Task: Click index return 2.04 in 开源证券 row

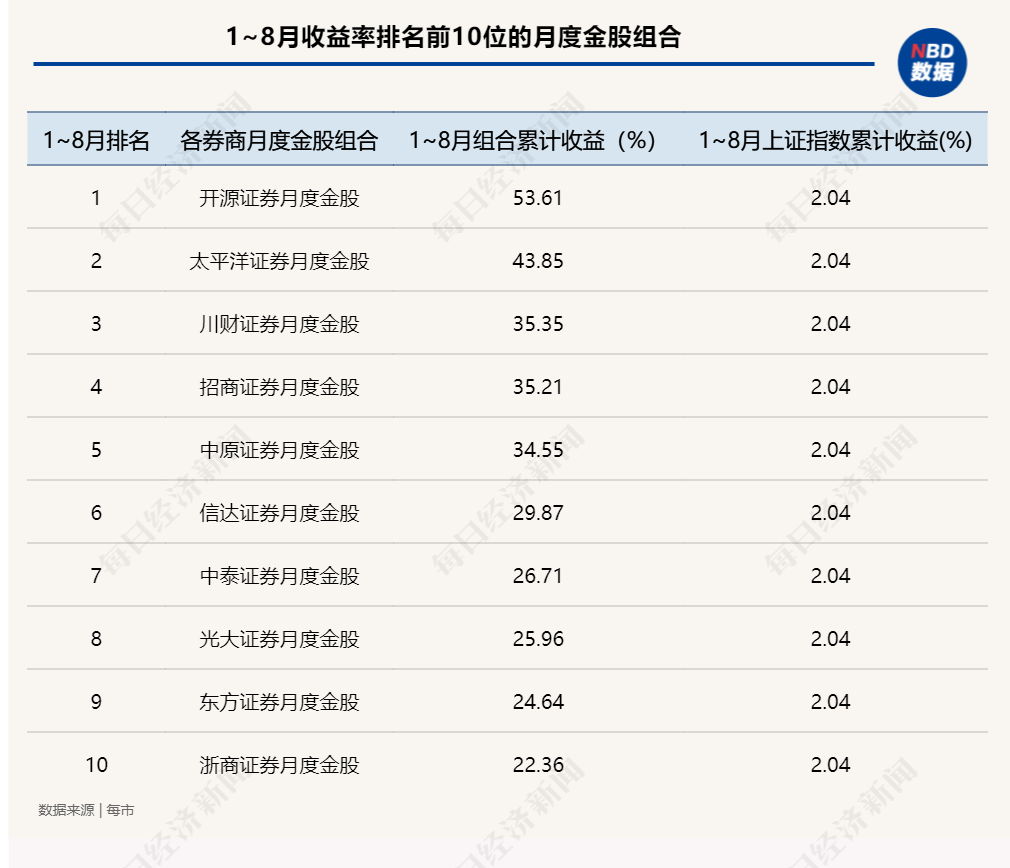Action: [830, 198]
